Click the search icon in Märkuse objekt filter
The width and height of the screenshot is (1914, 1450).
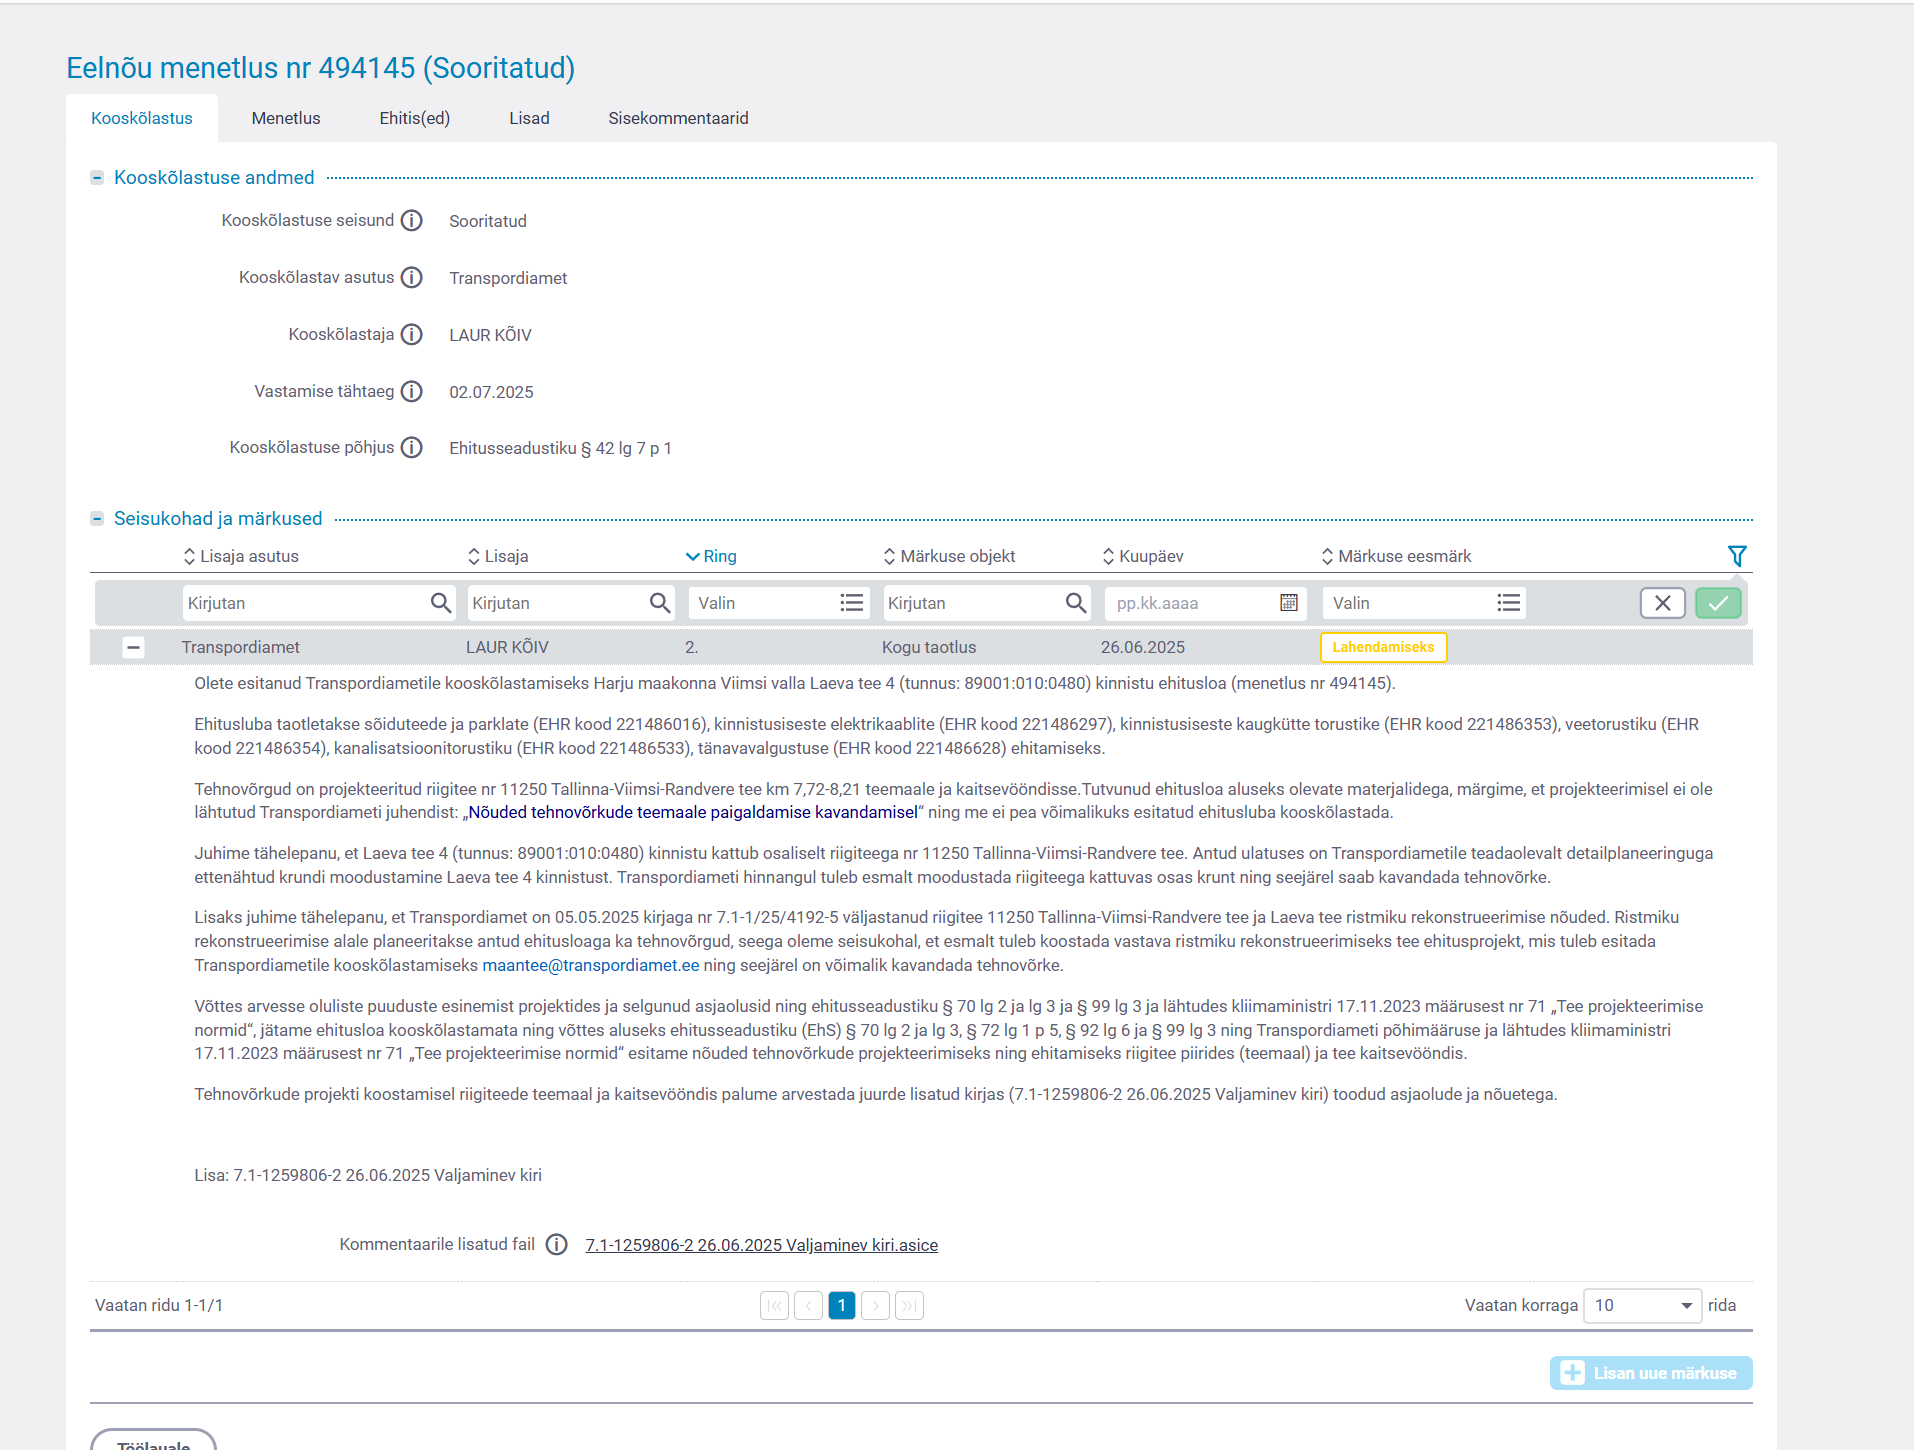coord(1076,603)
